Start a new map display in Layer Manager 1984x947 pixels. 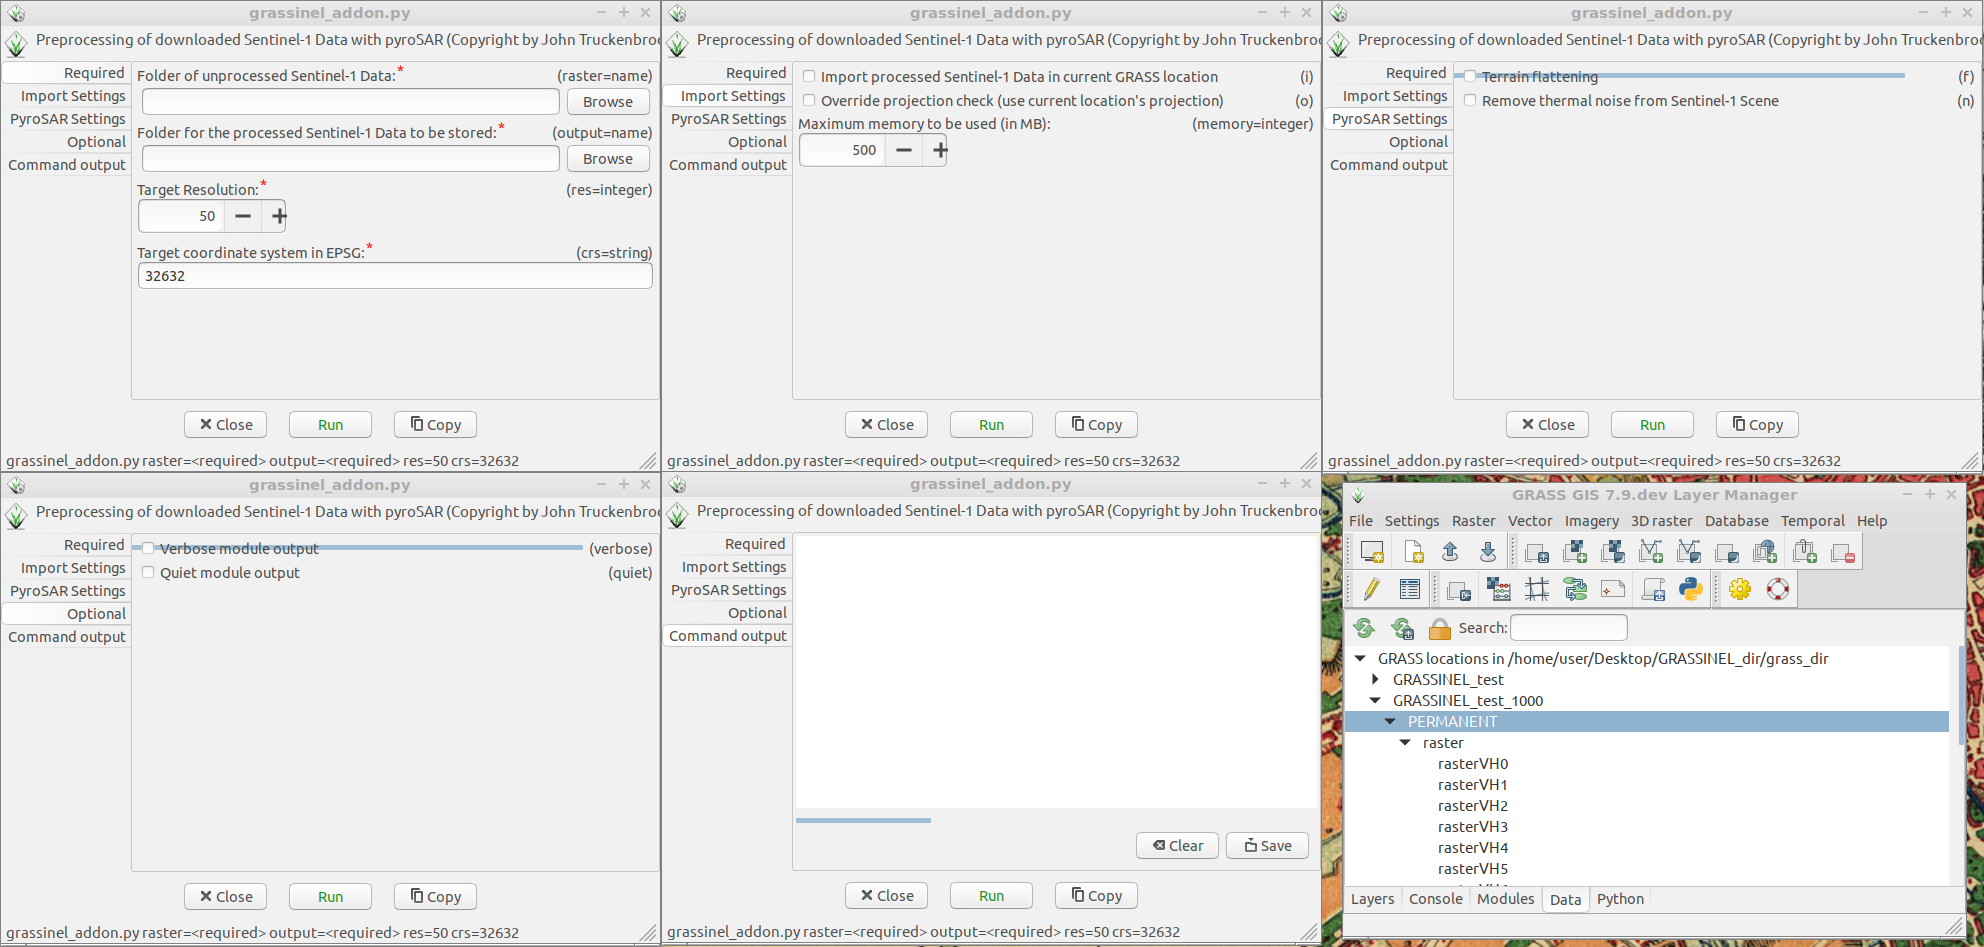(1372, 552)
